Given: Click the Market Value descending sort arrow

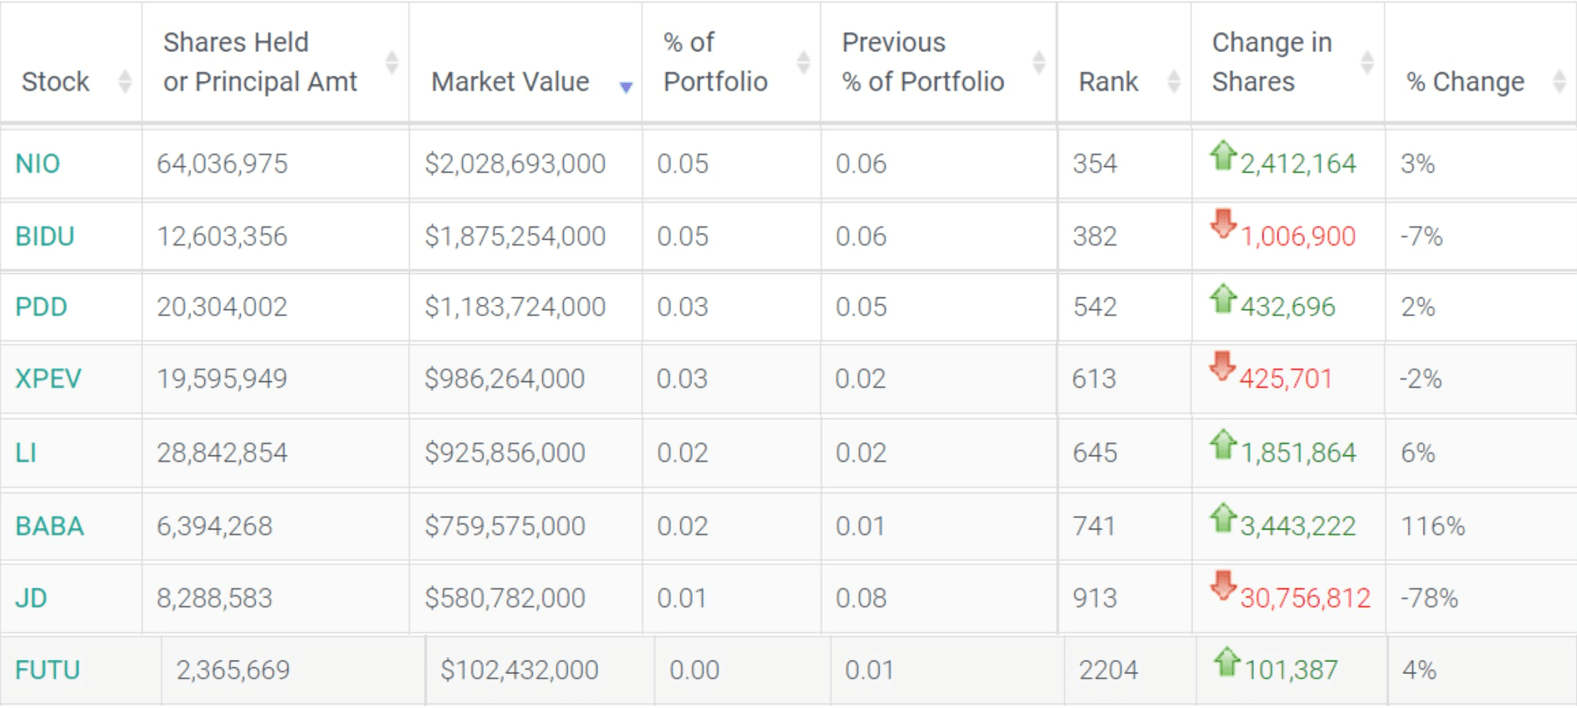Looking at the screenshot, I should [626, 88].
